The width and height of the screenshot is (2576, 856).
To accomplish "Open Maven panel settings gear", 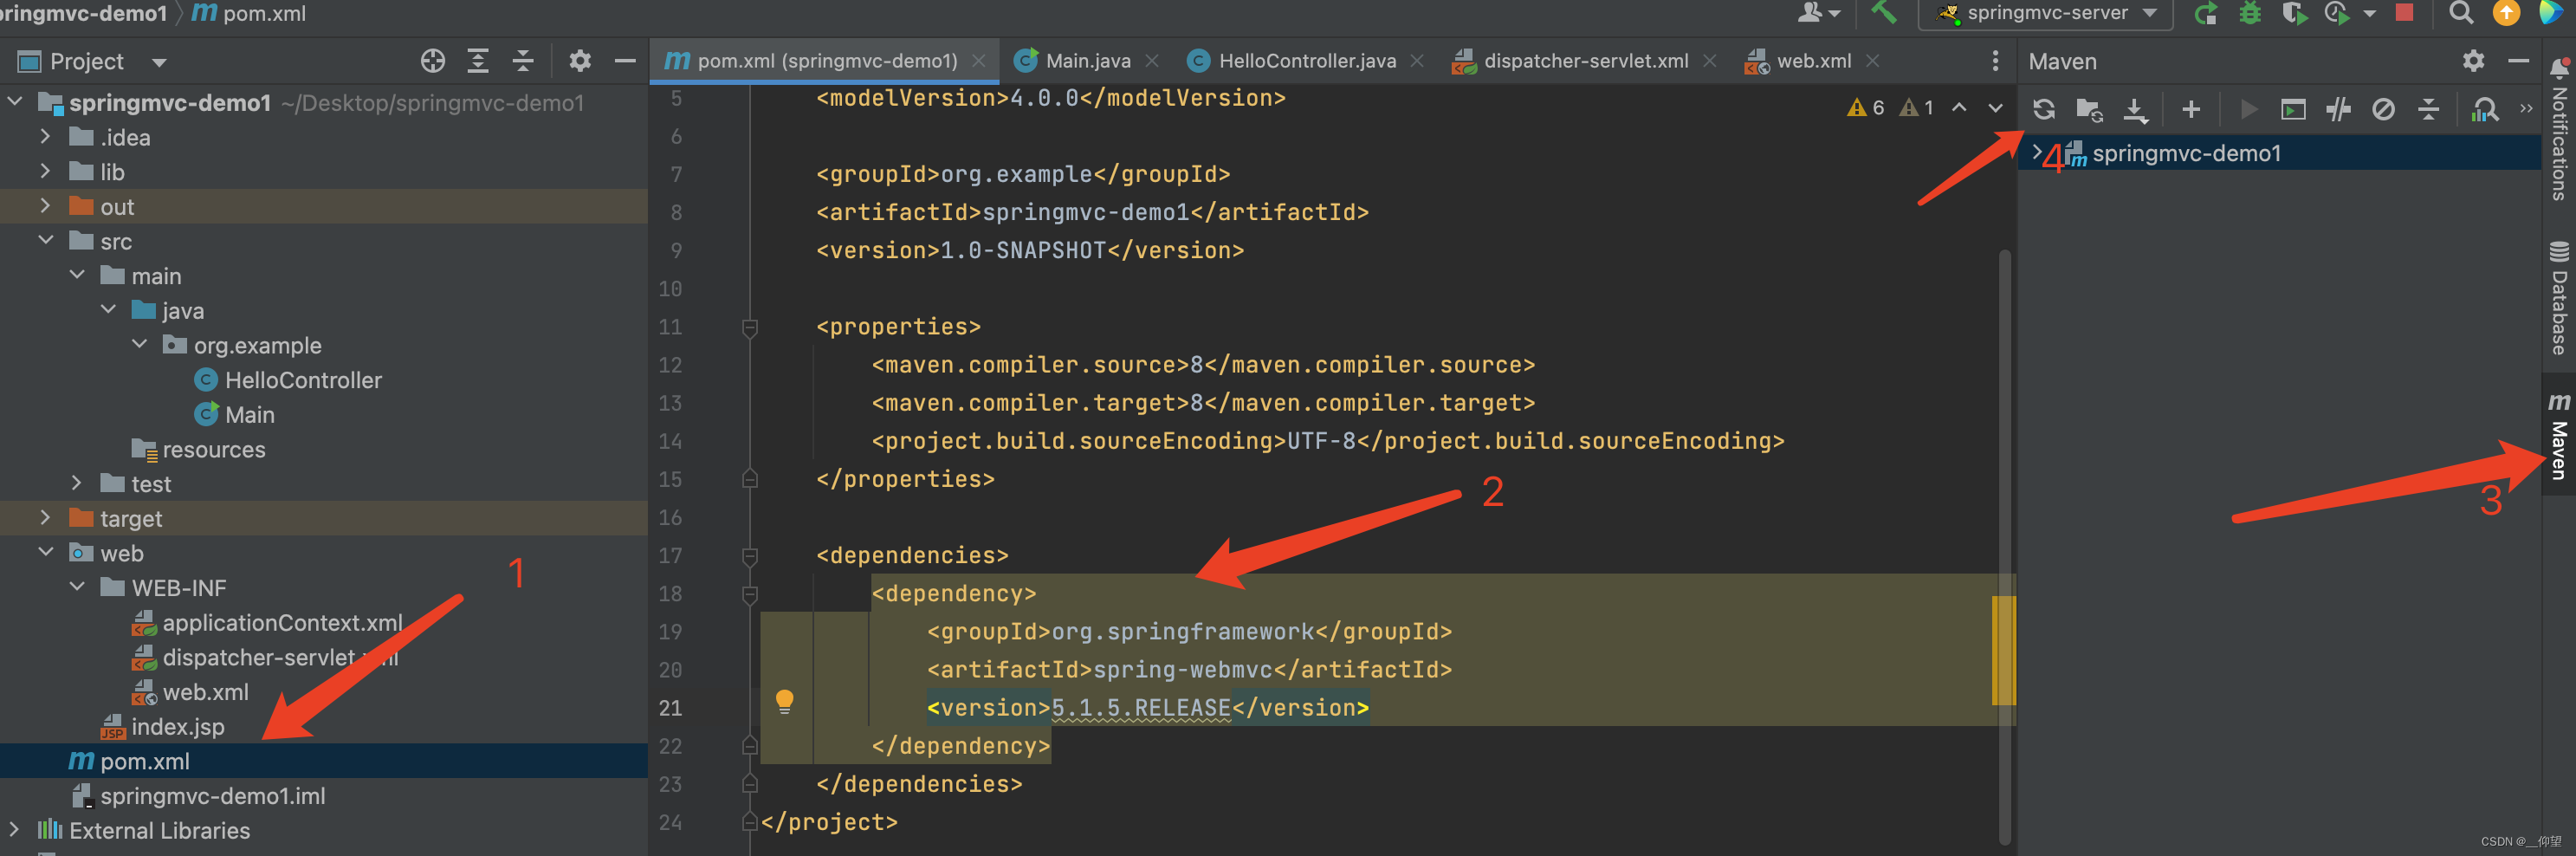I will pyautogui.click(x=2473, y=61).
